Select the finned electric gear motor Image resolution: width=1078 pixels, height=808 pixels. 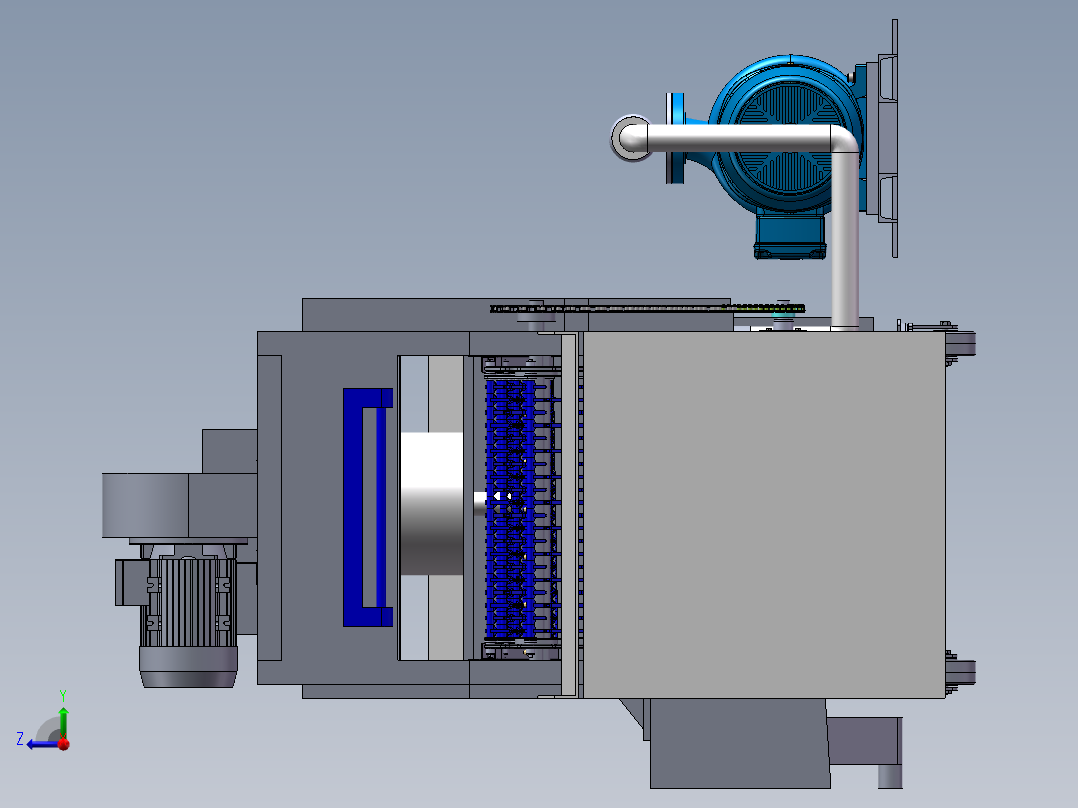[x=188, y=613]
